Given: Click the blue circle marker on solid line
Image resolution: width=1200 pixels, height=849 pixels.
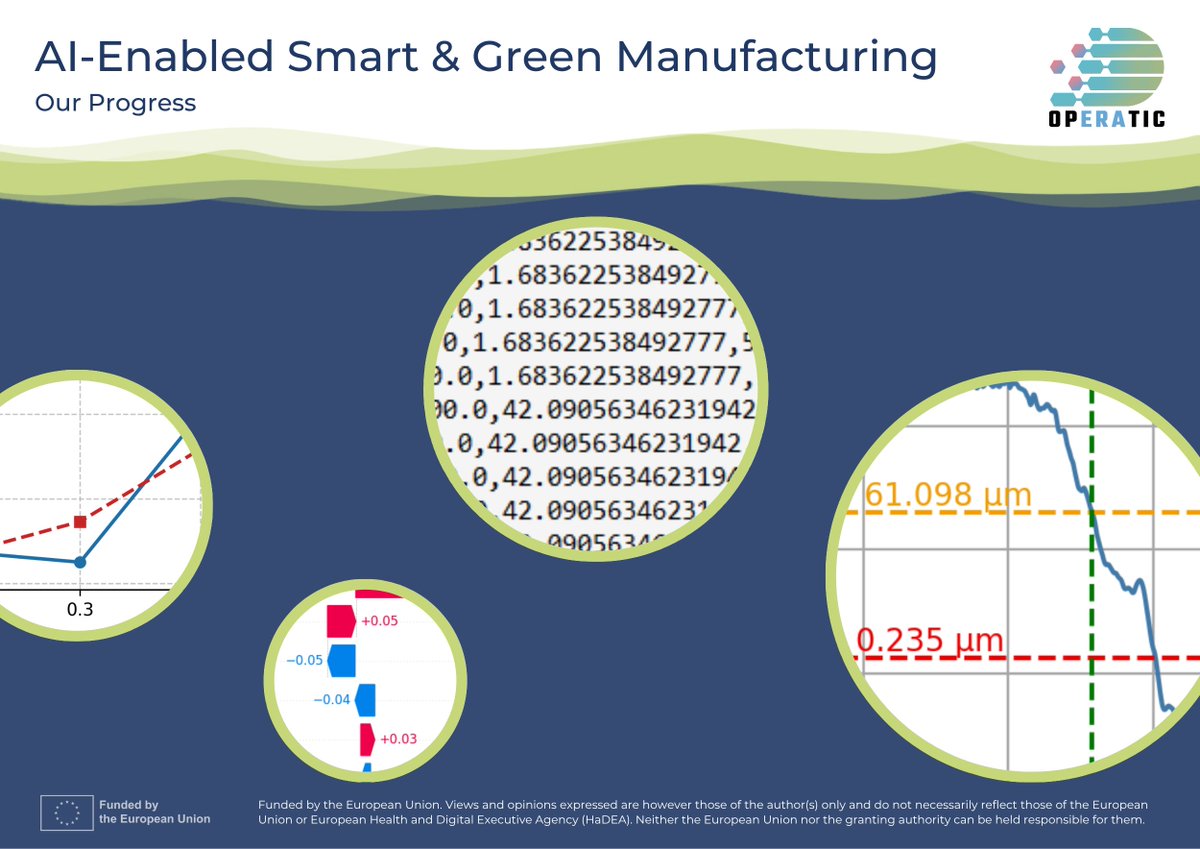Looking at the screenshot, I should [80, 562].
